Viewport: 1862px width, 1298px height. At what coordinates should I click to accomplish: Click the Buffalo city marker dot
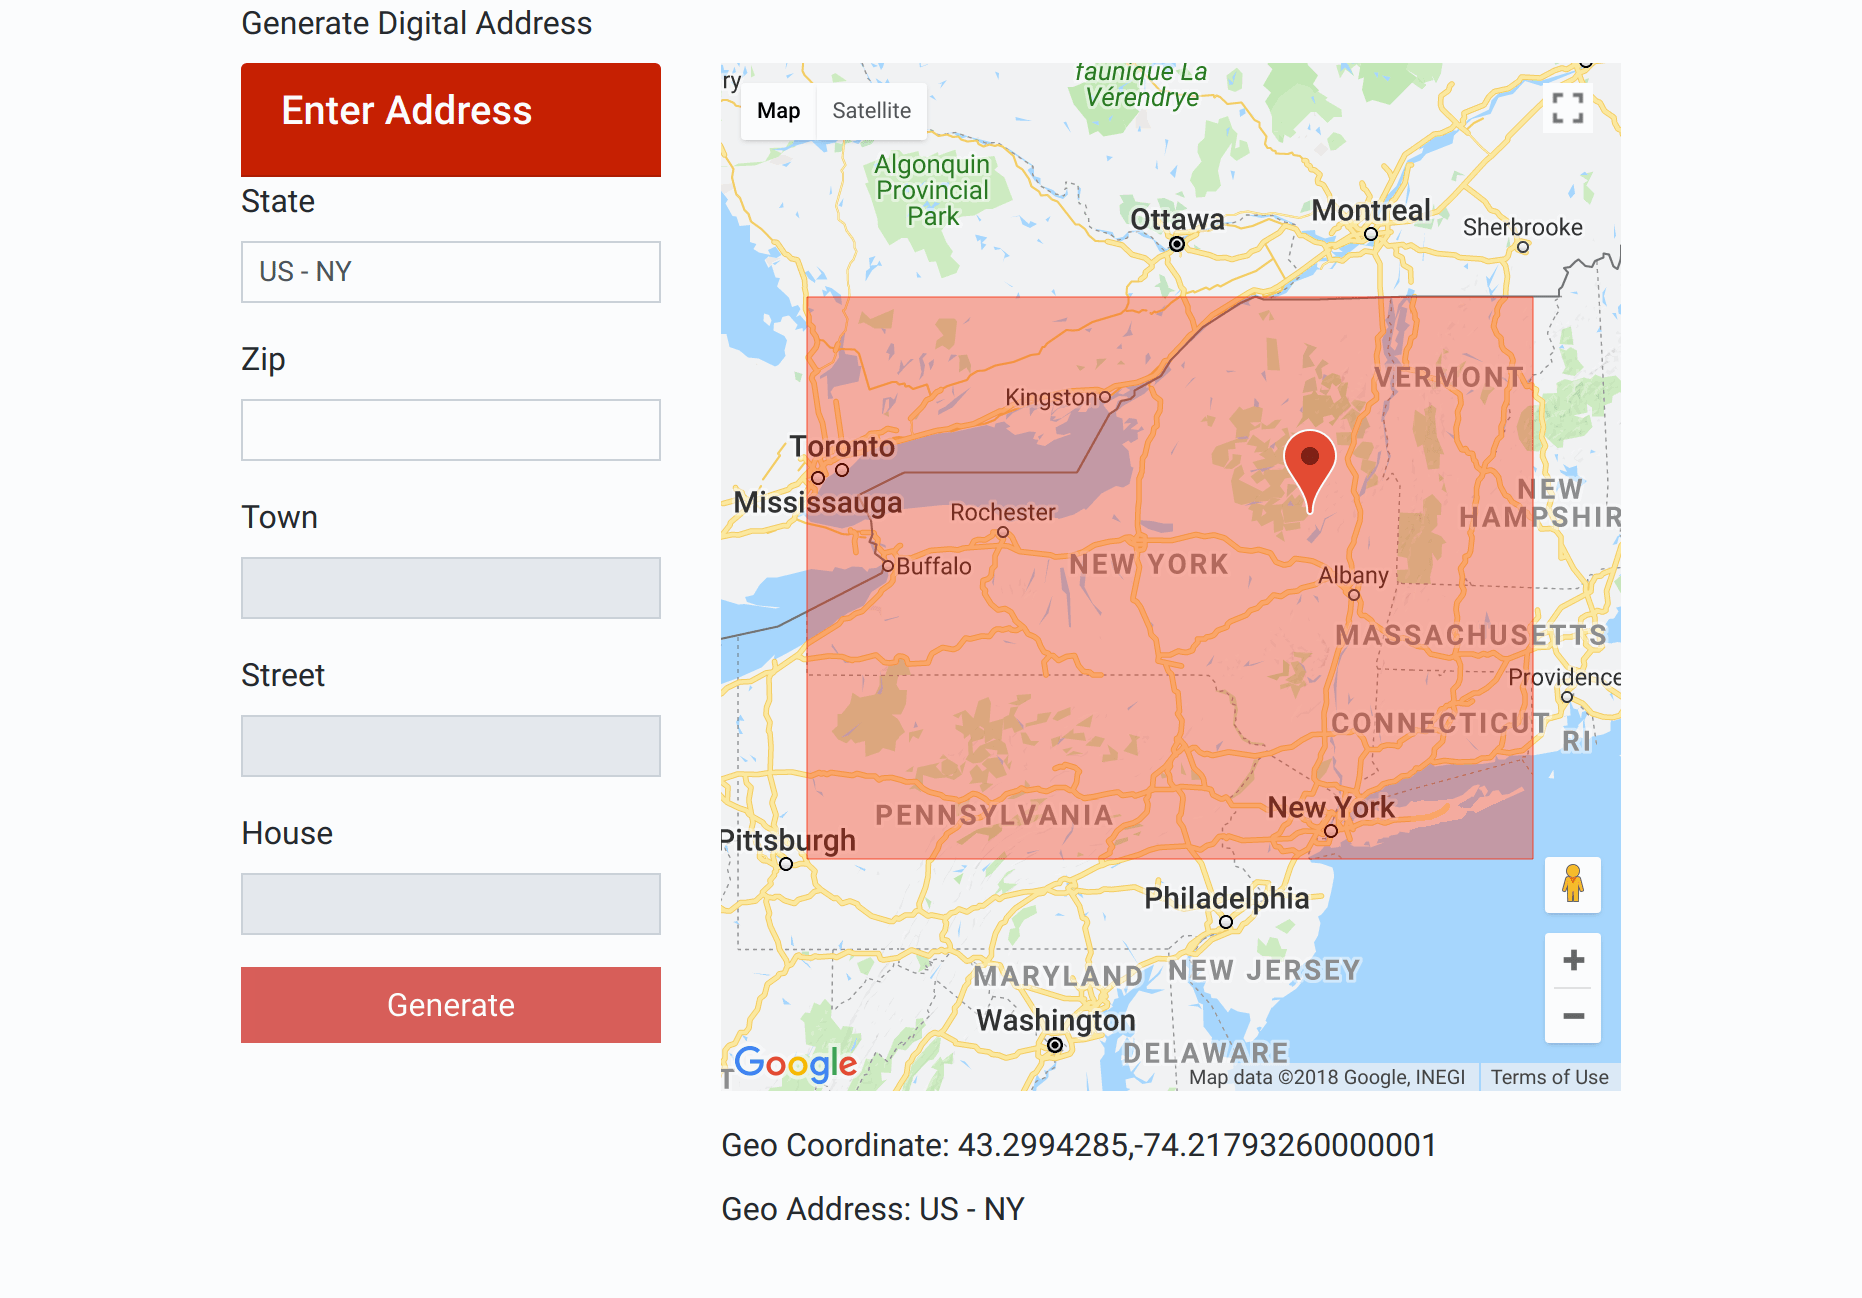coord(889,565)
